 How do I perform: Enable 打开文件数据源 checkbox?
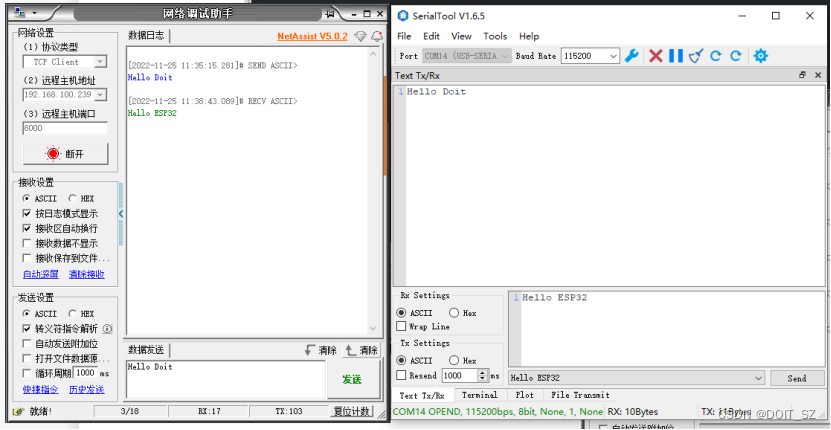tap(26, 358)
